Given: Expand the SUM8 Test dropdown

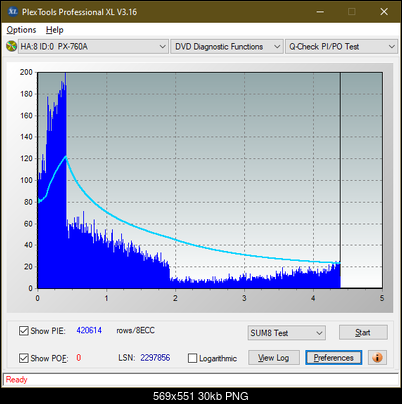Looking at the screenshot, I should [287, 333].
